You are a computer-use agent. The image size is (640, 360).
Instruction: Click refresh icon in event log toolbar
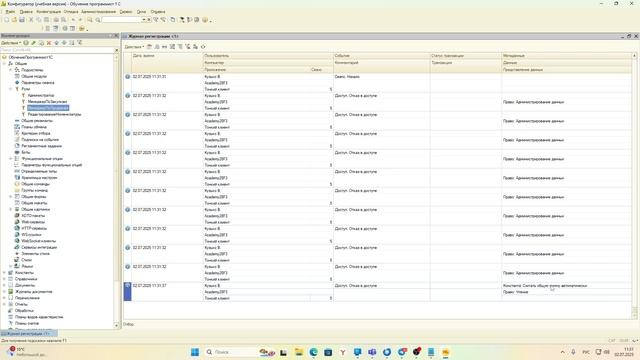point(203,47)
